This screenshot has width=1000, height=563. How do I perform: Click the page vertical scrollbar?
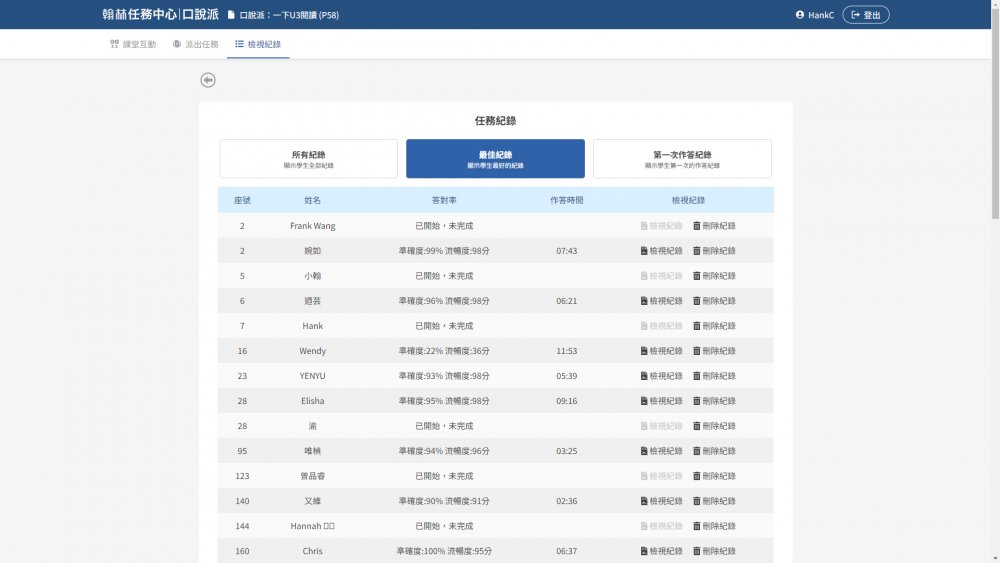click(994, 110)
